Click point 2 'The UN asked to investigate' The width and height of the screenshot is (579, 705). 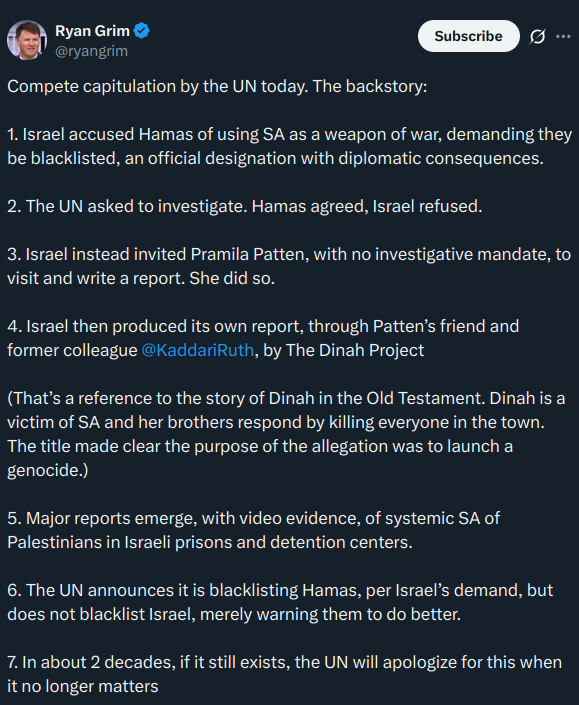click(245, 206)
